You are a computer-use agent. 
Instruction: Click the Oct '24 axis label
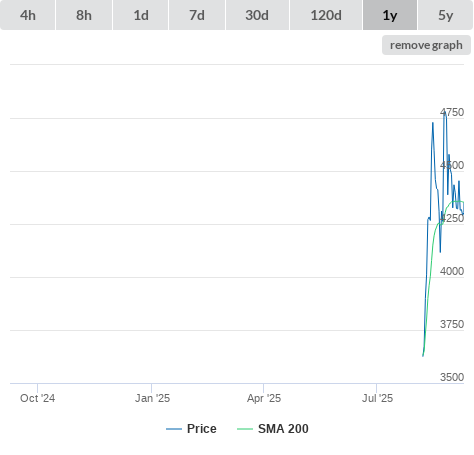[x=37, y=398]
